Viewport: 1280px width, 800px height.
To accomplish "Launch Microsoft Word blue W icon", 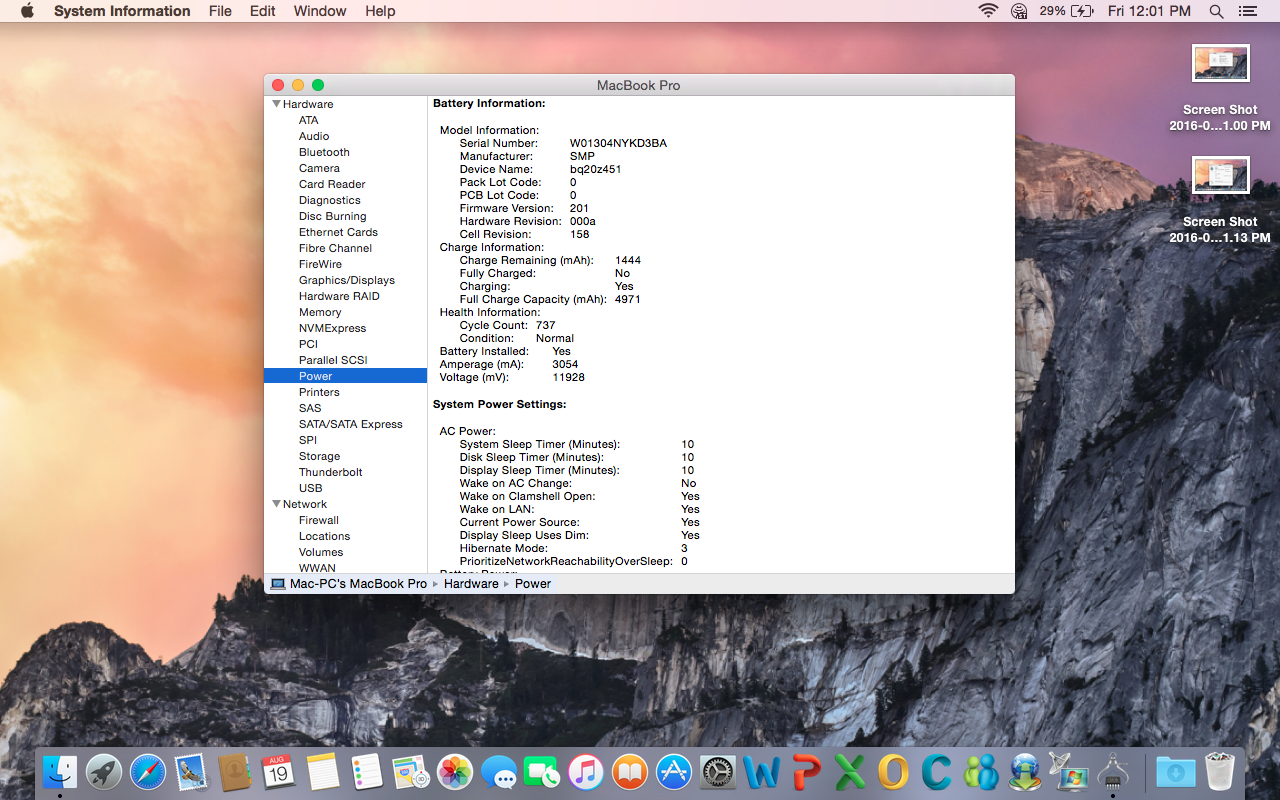I will [x=762, y=772].
